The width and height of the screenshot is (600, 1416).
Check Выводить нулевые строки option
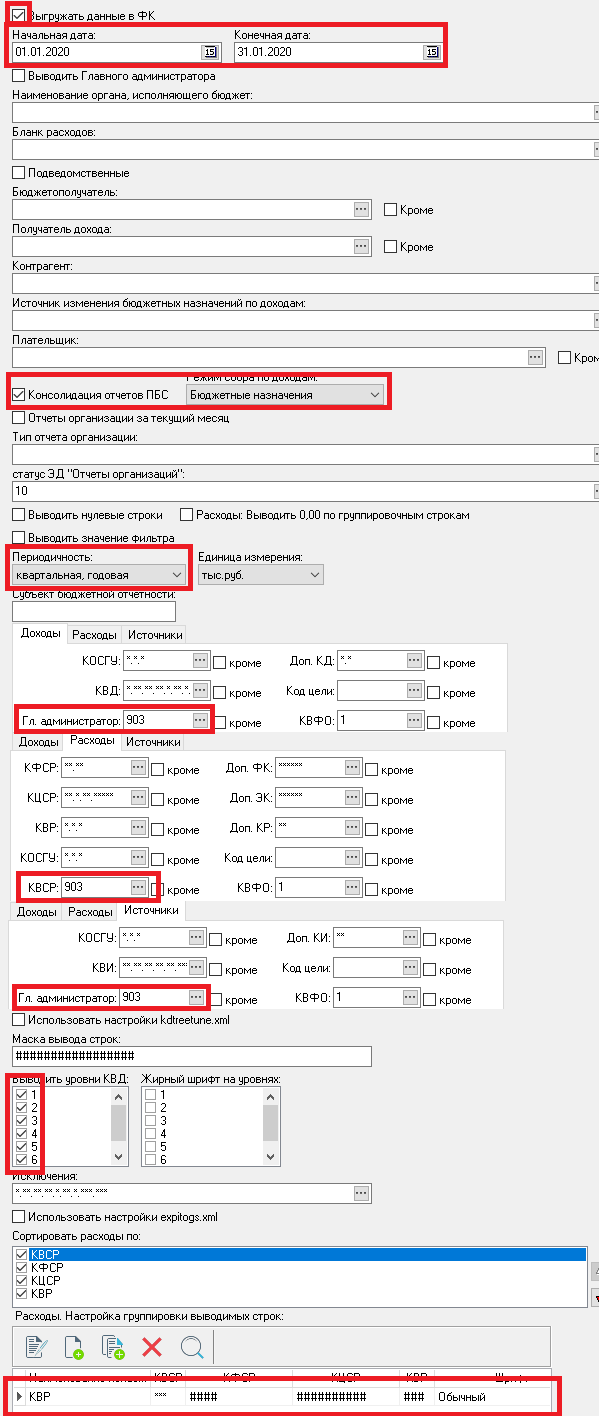[x=19, y=515]
